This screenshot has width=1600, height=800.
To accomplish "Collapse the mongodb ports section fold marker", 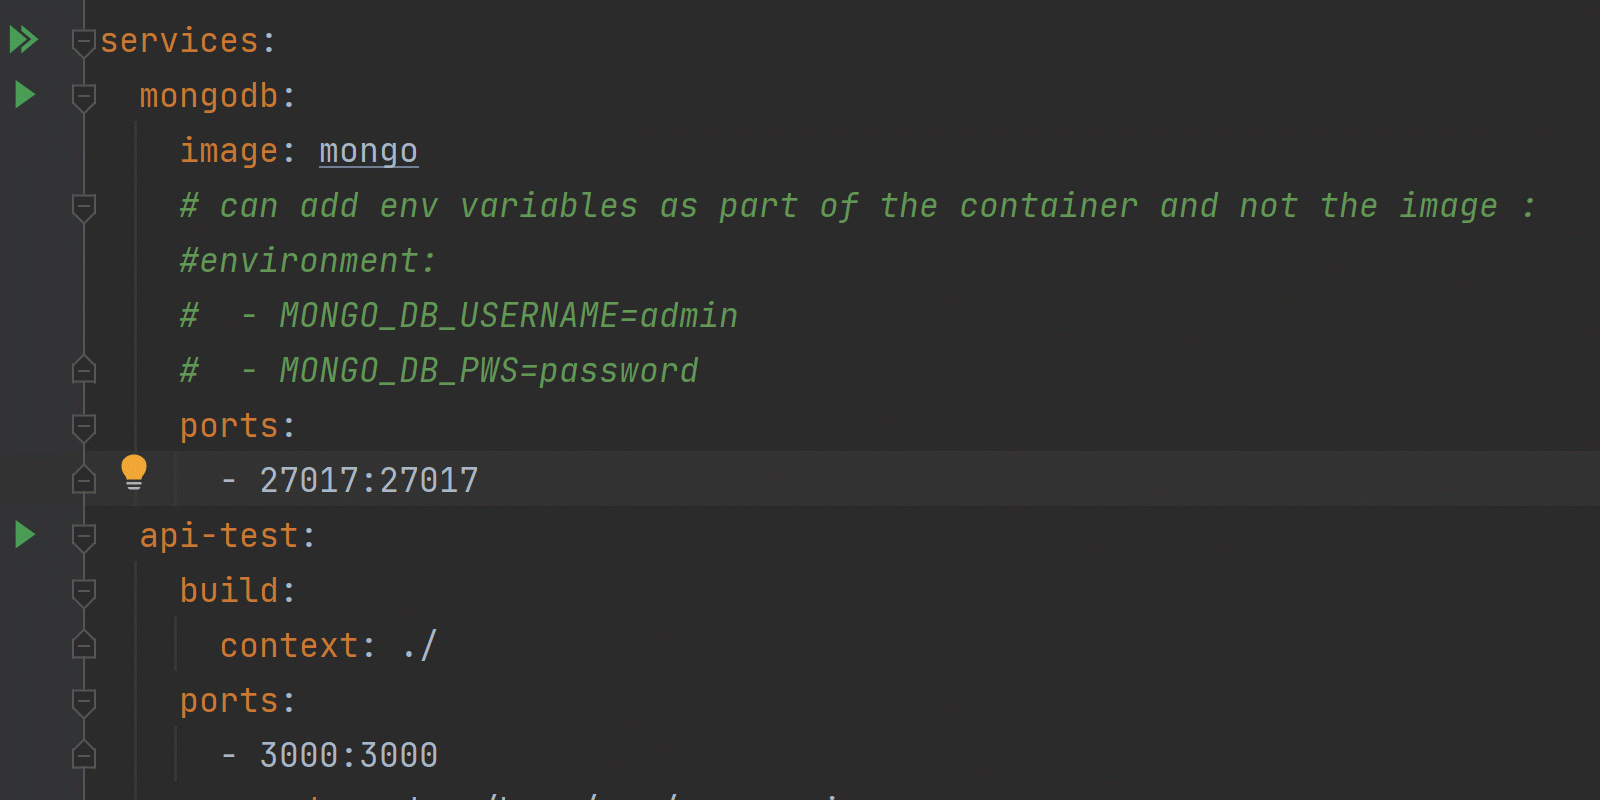I will (x=84, y=427).
